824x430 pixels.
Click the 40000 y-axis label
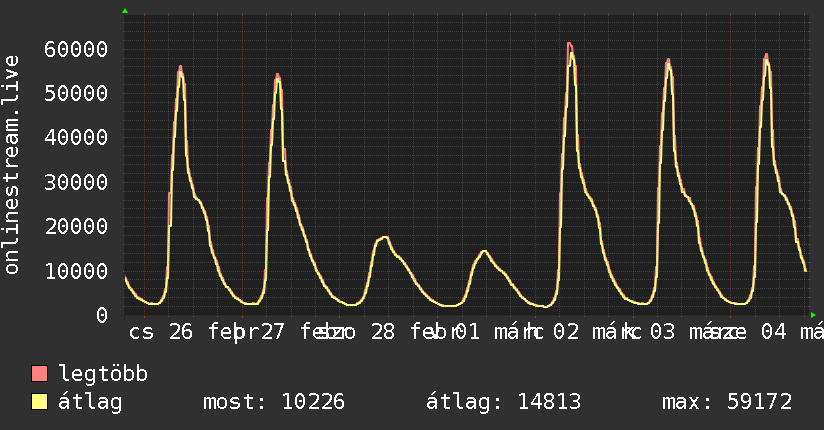pyautogui.click(x=76, y=138)
